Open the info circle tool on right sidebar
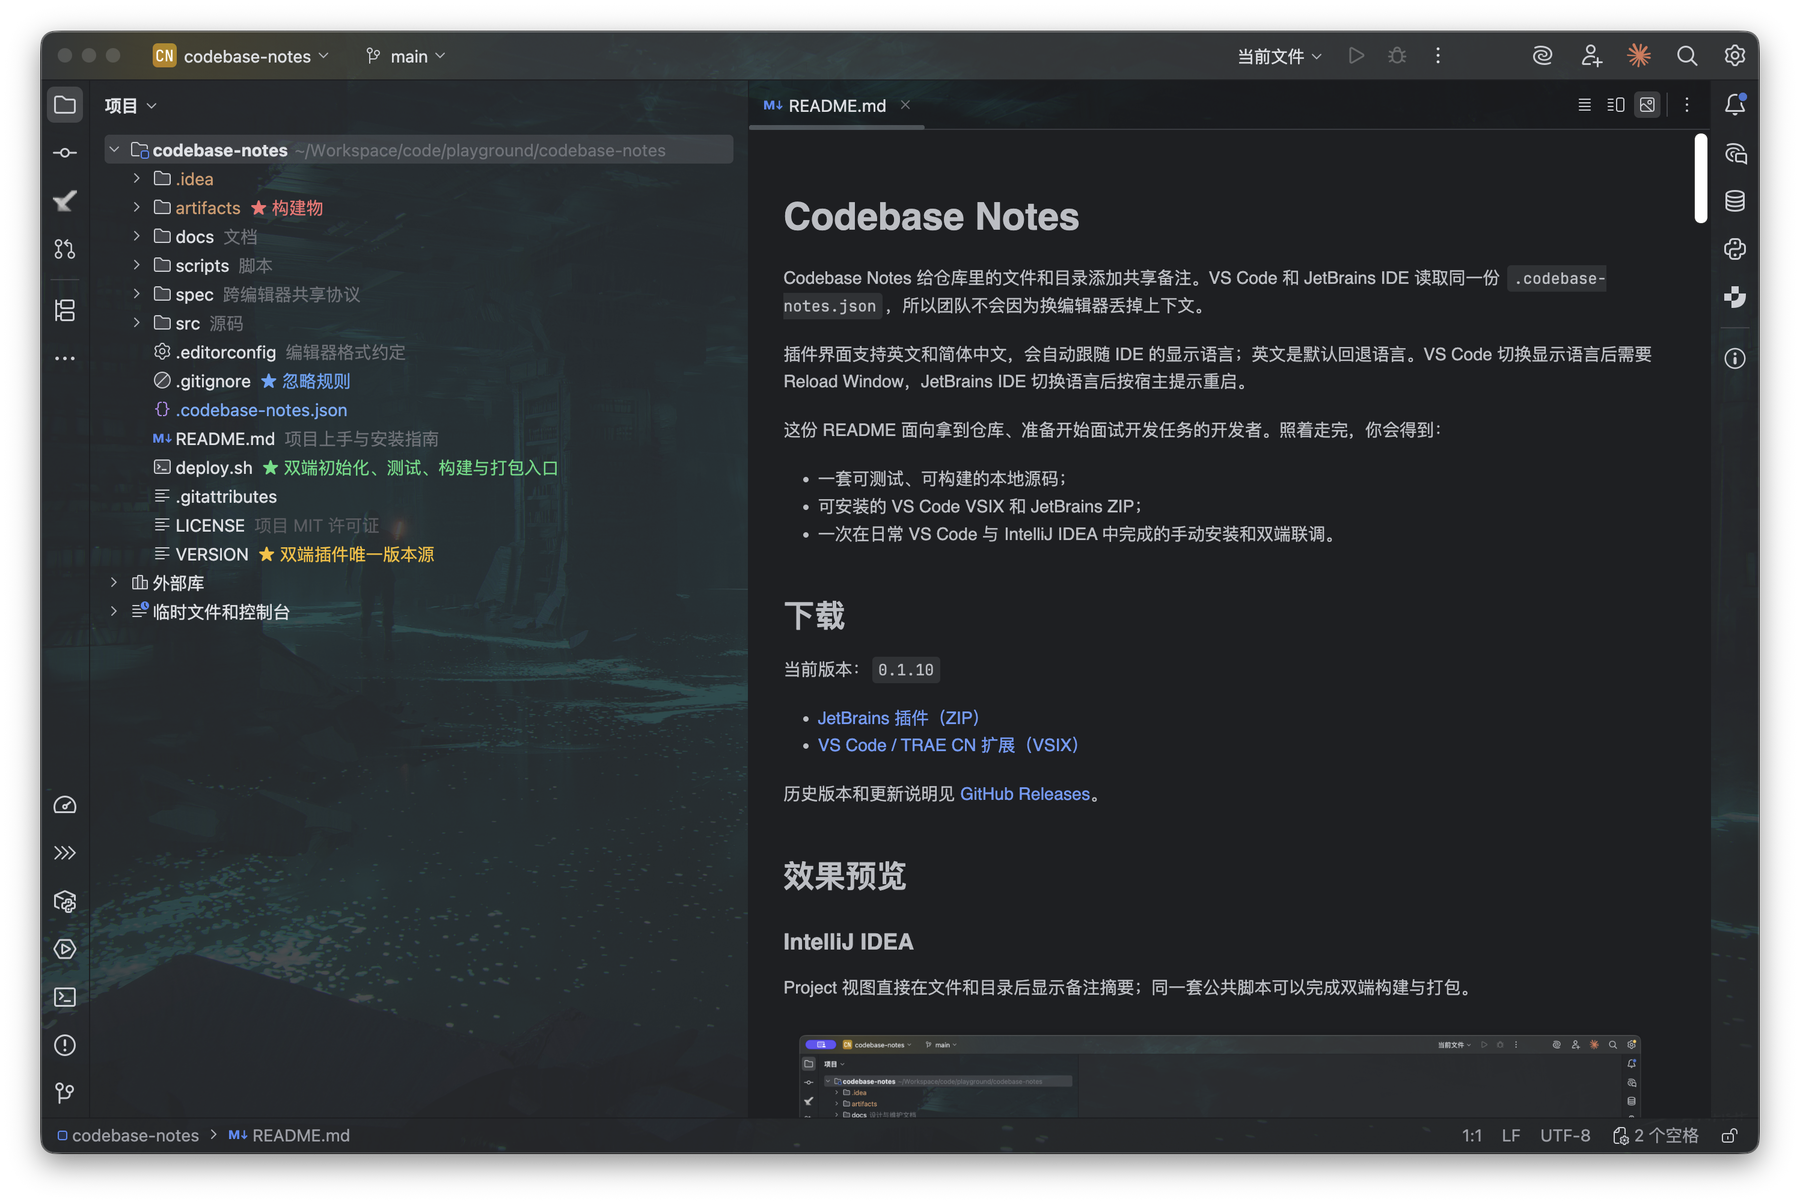1800x1204 pixels. click(1735, 358)
